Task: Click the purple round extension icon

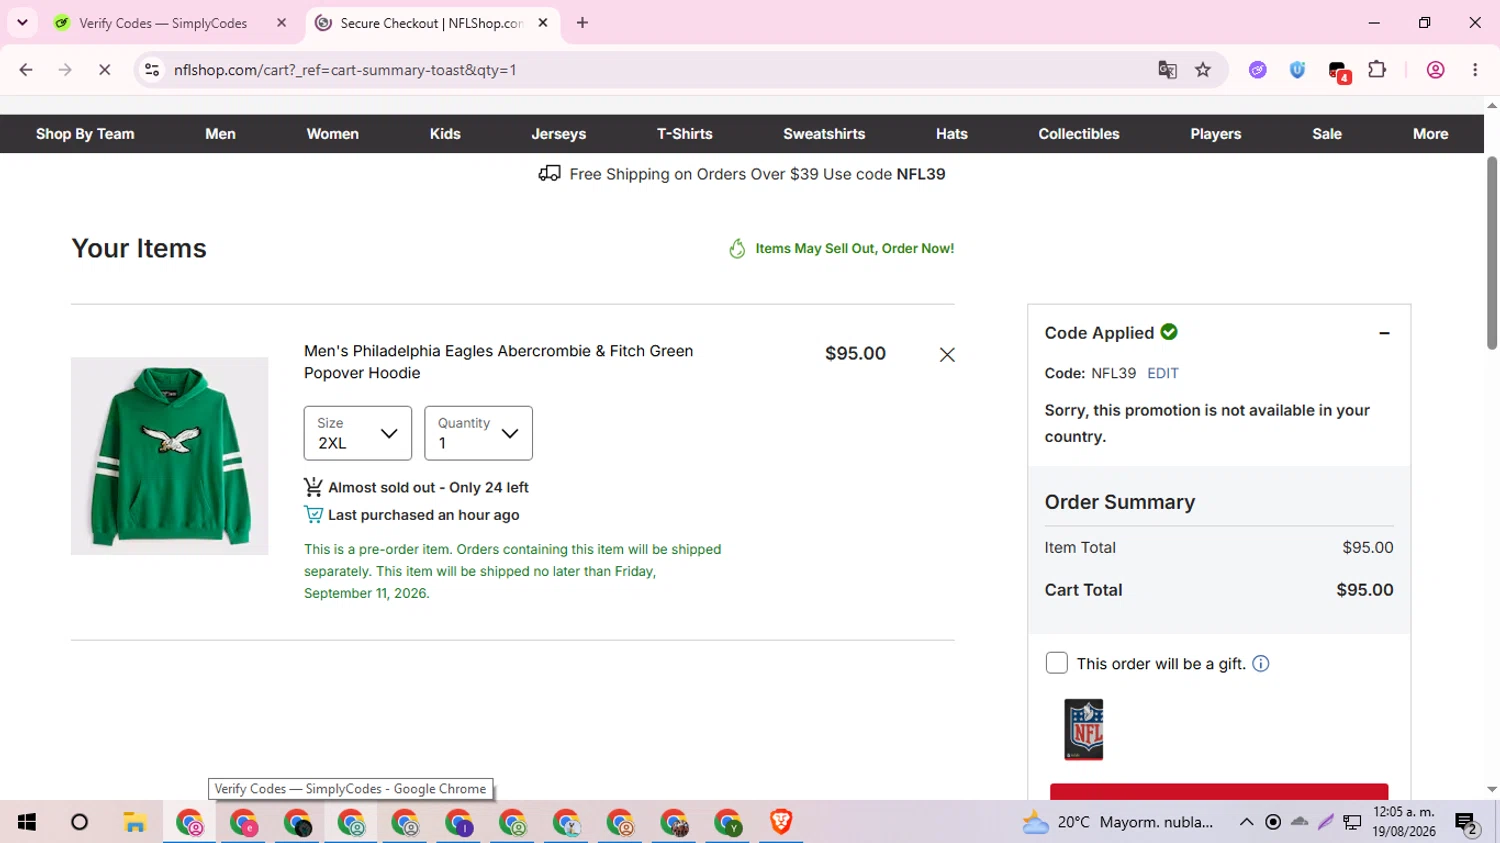Action: [1258, 70]
